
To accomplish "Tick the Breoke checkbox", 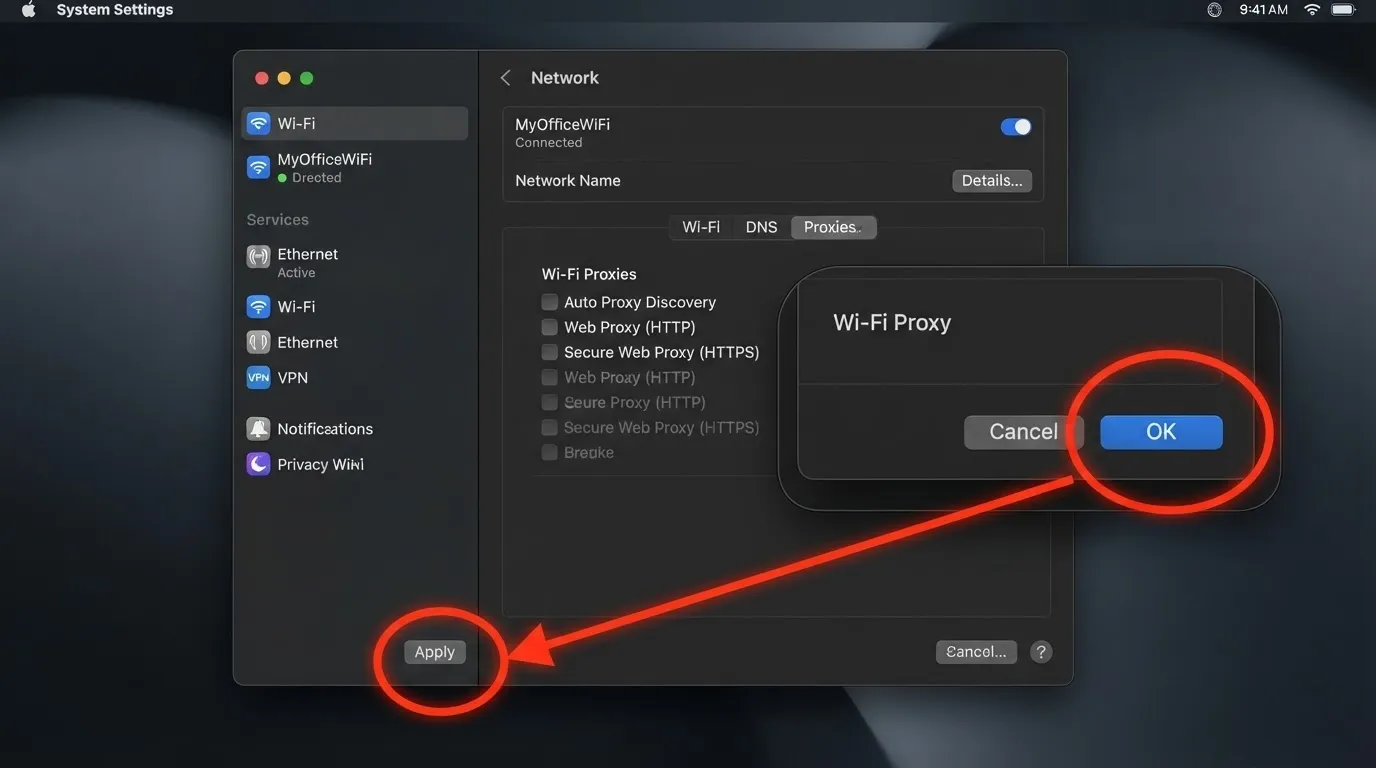I will point(550,452).
